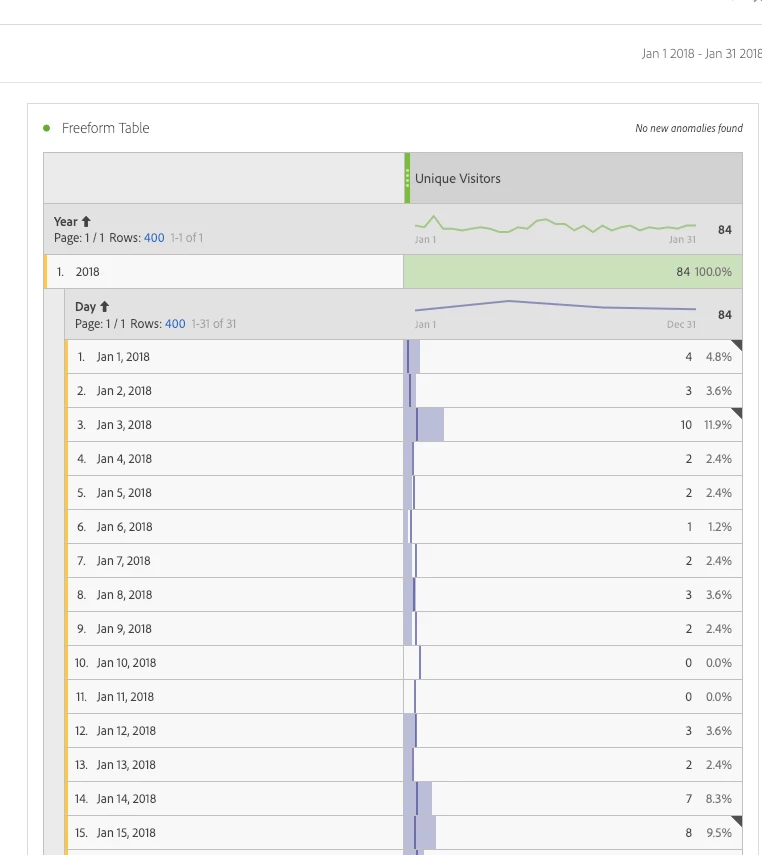
Task: Click the Jan 1 2018 - Jan 31 2018 date range
Action: coord(701,53)
